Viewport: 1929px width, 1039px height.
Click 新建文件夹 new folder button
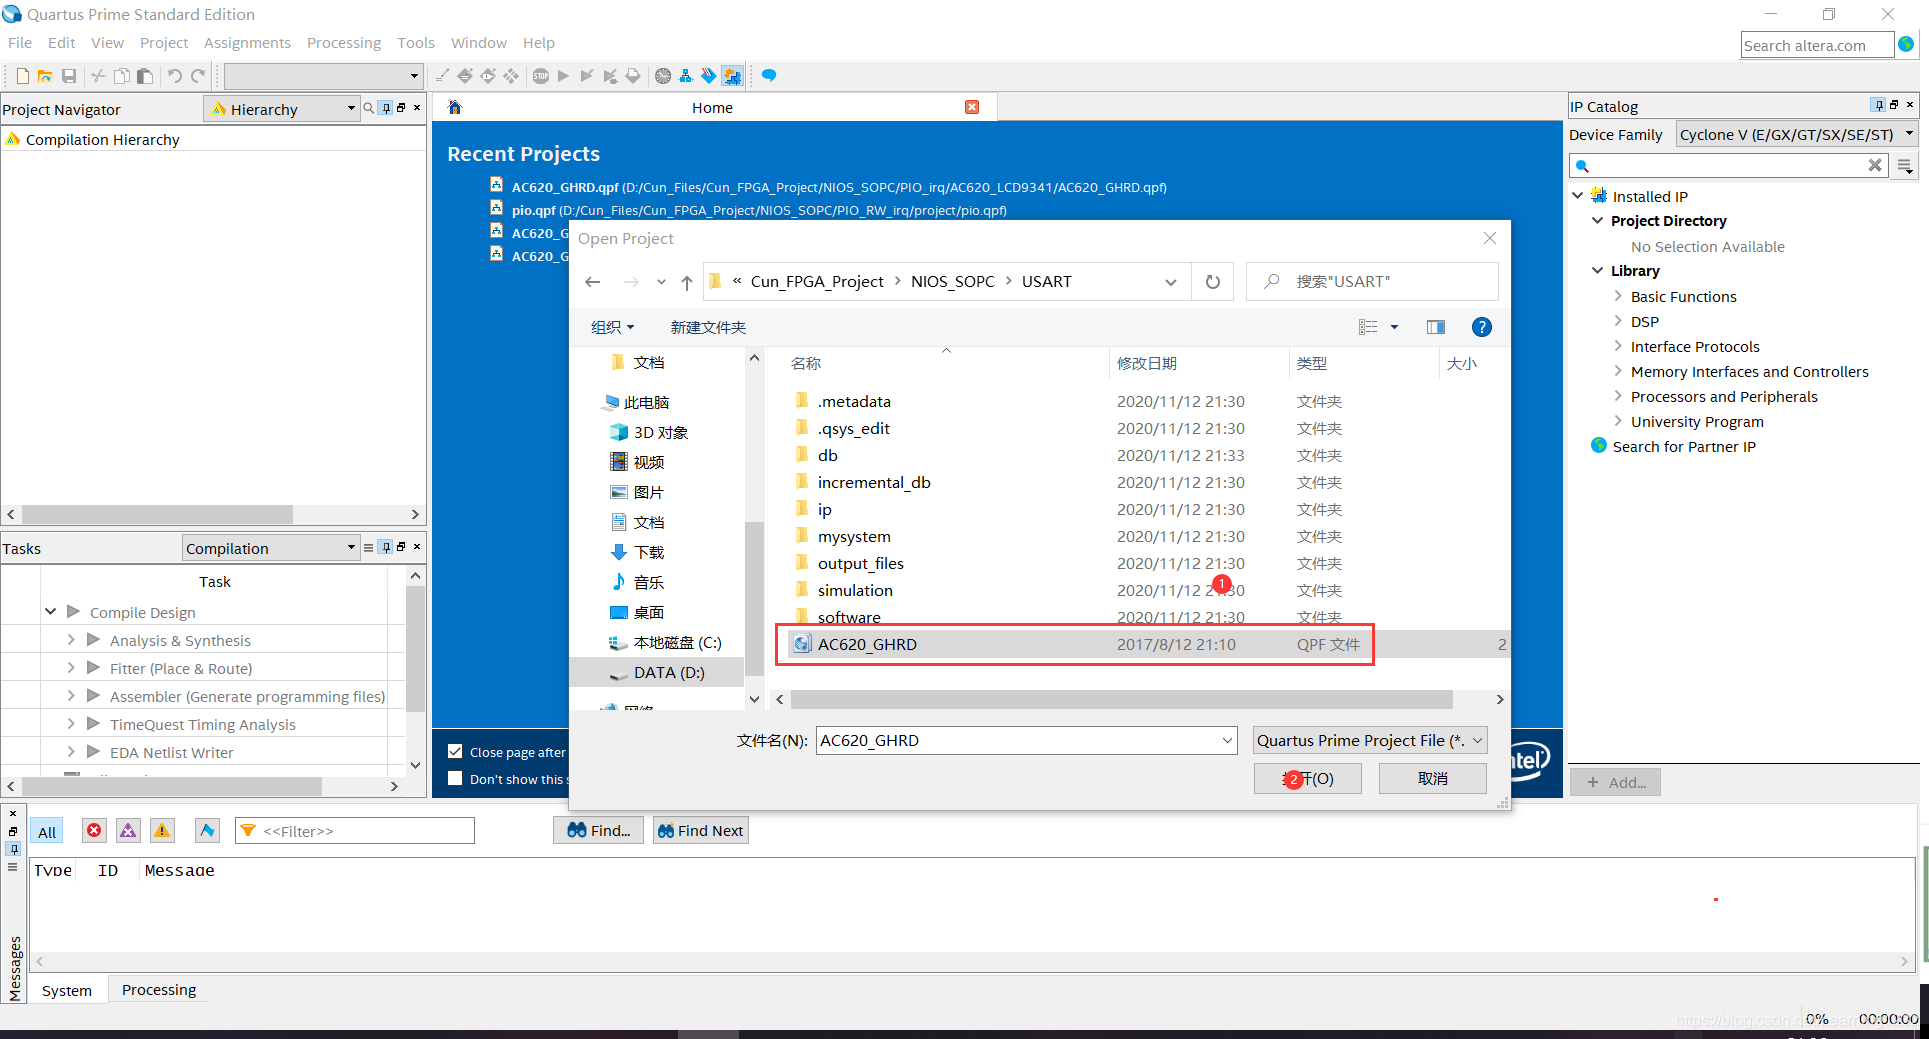(708, 327)
